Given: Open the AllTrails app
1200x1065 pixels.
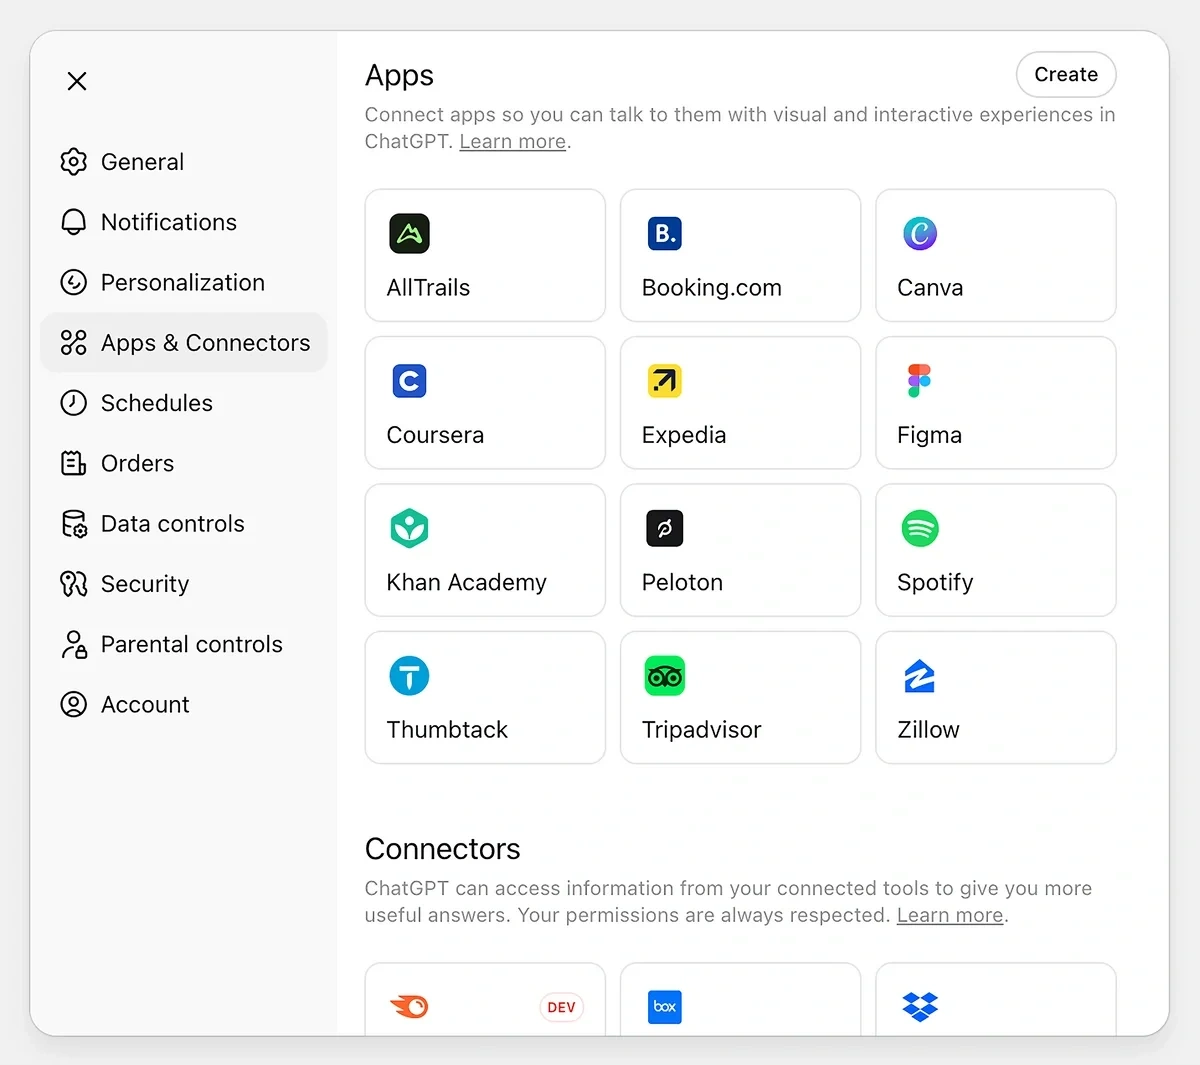Looking at the screenshot, I should (484, 255).
